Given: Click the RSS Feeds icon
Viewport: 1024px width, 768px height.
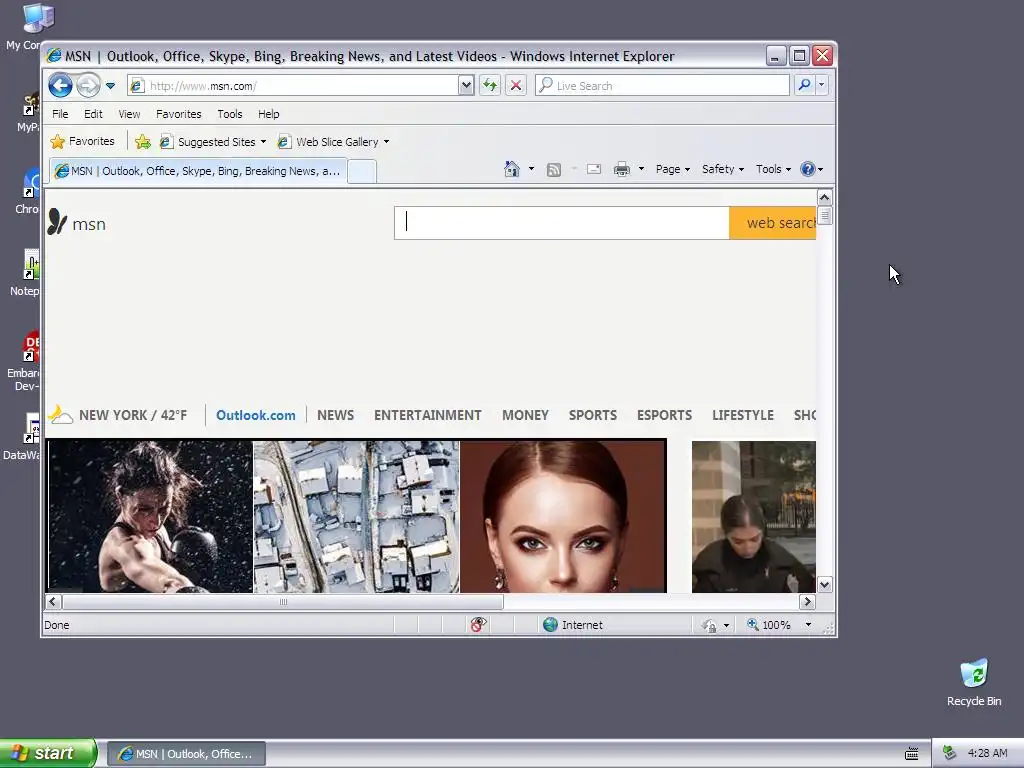Looking at the screenshot, I should pyautogui.click(x=554, y=170).
